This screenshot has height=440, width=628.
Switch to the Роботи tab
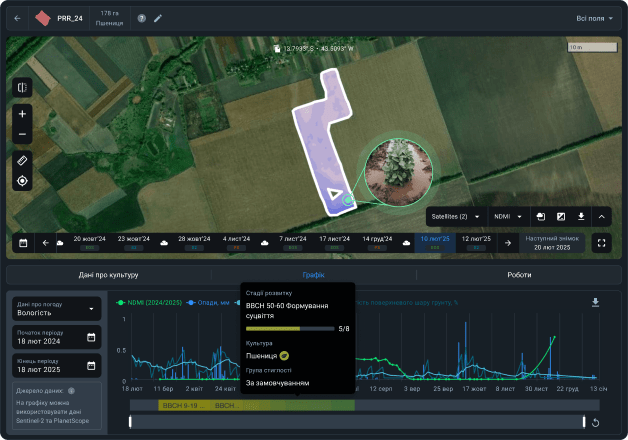pyautogui.click(x=519, y=275)
